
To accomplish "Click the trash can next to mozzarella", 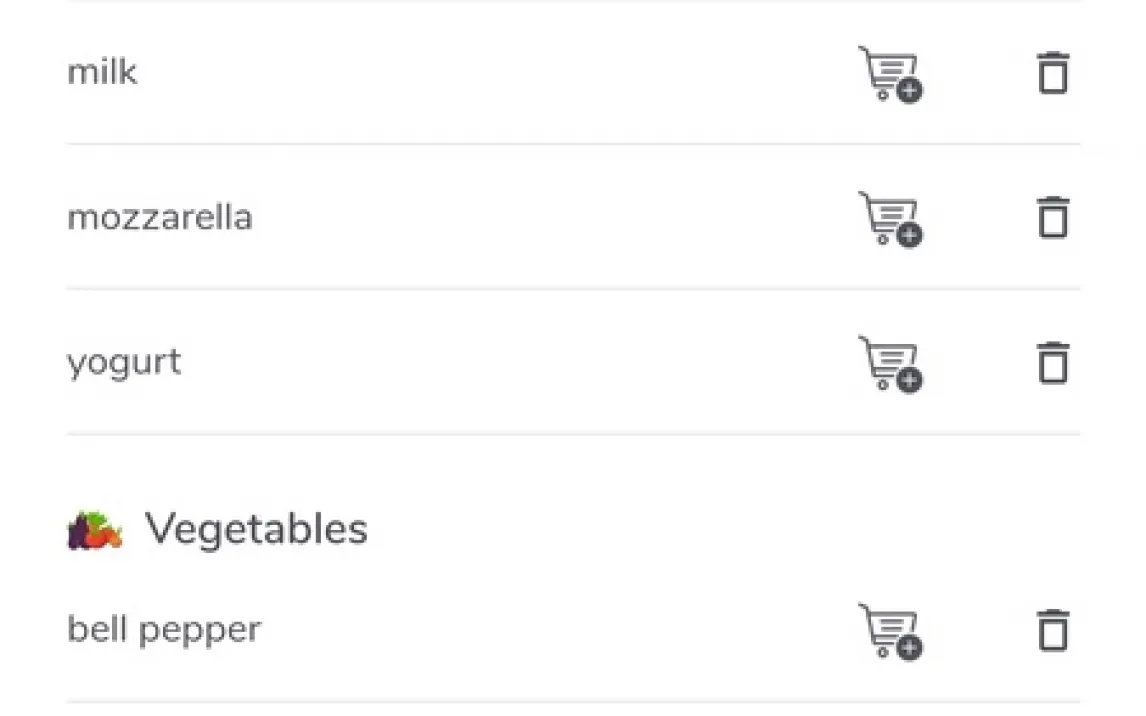I will tap(1052, 217).
